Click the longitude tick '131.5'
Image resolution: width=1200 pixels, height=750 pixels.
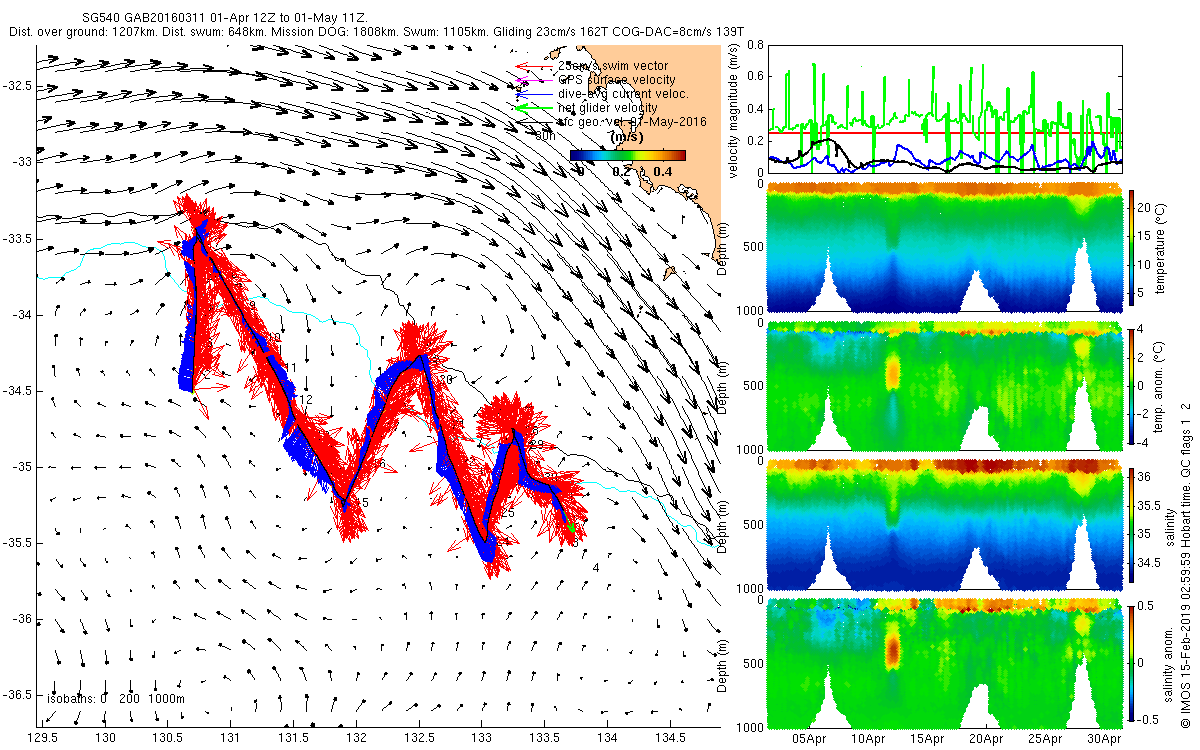pyautogui.click(x=294, y=737)
